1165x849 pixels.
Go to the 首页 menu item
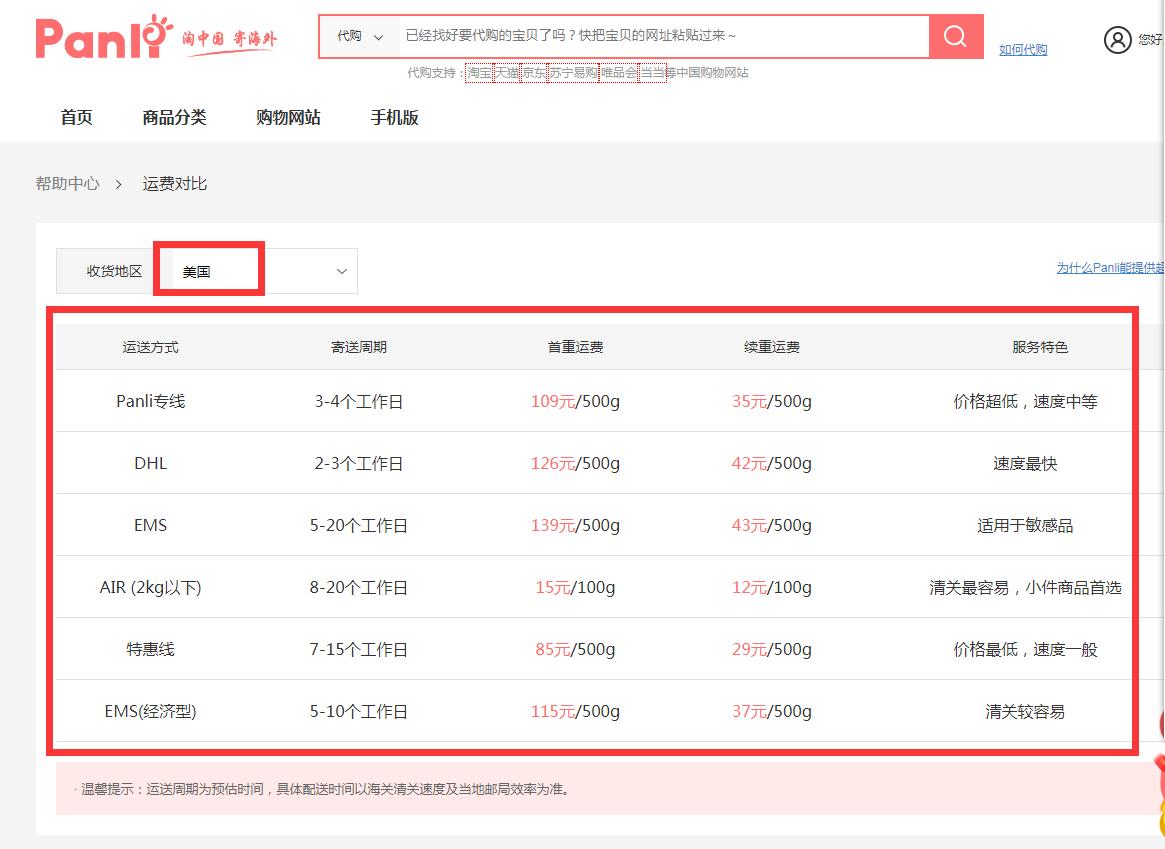75,117
